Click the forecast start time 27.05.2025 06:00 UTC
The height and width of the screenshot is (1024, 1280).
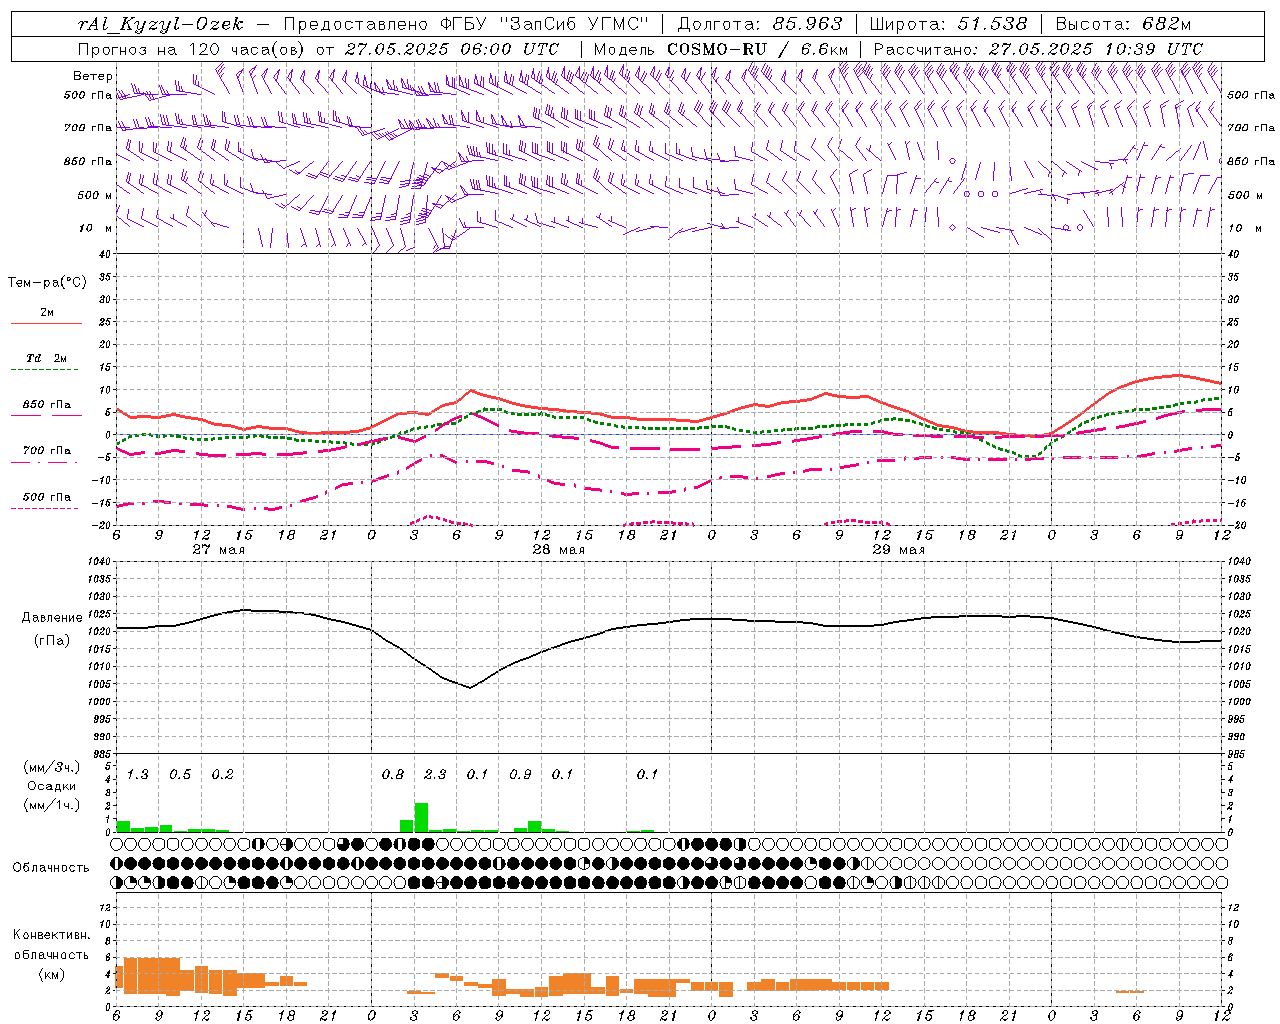point(452,48)
